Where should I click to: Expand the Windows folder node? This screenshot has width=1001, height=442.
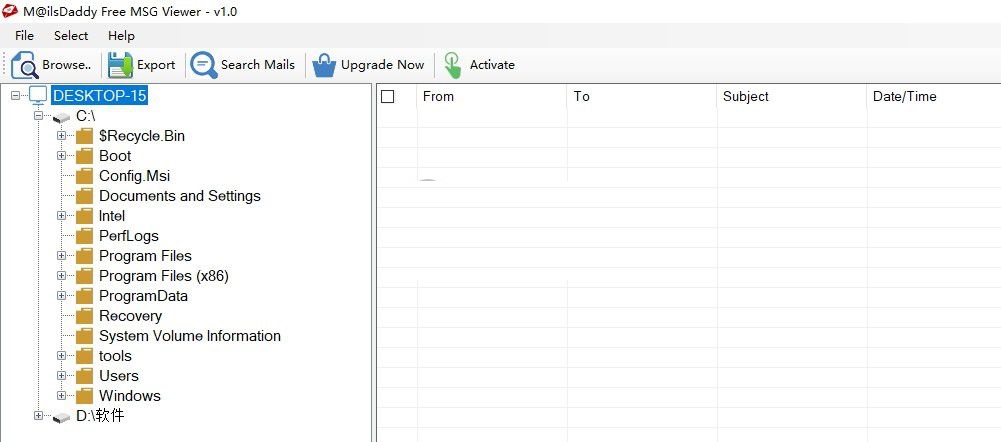[x=61, y=396]
